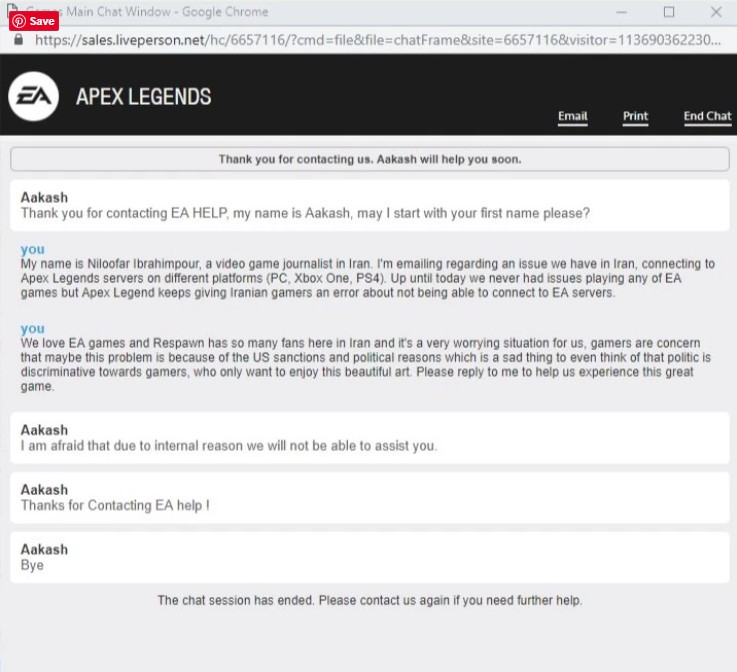Click the 'Aakash will help you soon' banner
Image resolution: width=737 pixels, height=672 pixels.
pyautogui.click(x=370, y=159)
